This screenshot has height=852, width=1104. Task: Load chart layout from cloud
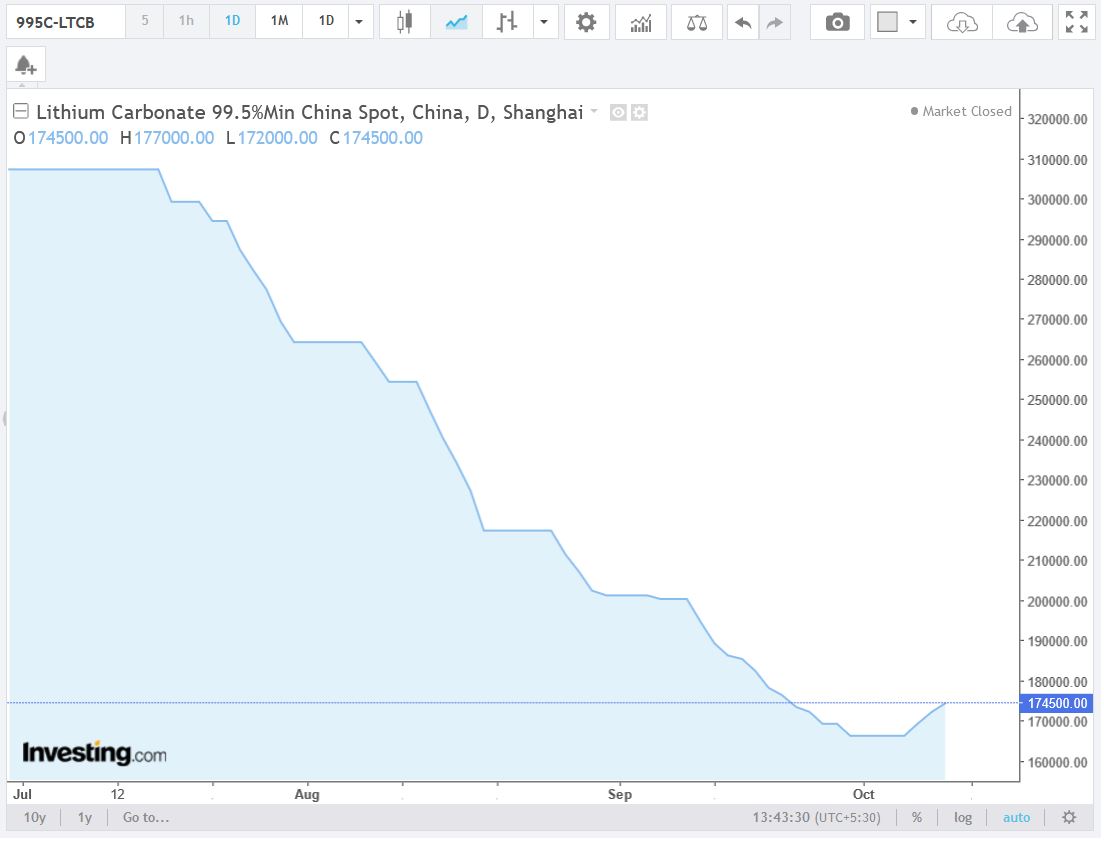pyautogui.click(x=961, y=21)
